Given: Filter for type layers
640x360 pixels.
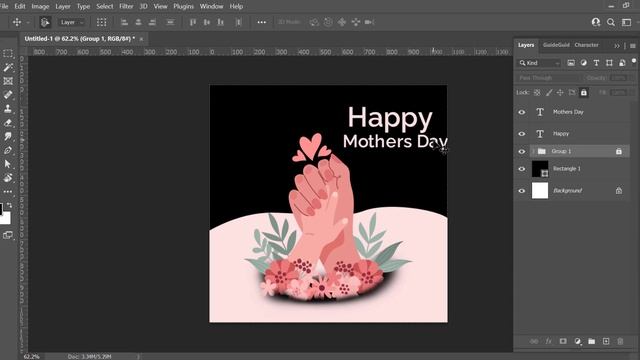Looking at the screenshot, I should pyautogui.click(x=596, y=63).
